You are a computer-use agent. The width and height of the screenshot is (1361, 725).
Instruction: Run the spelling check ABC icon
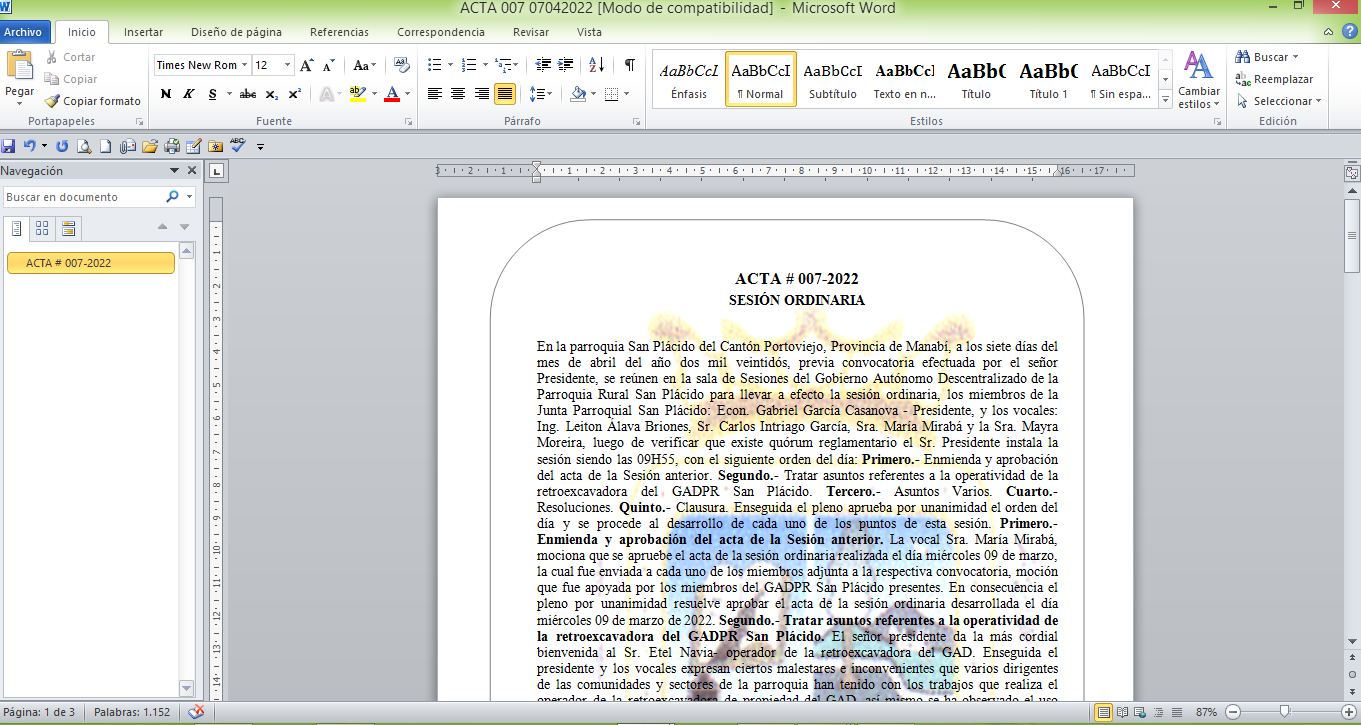pos(237,146)
